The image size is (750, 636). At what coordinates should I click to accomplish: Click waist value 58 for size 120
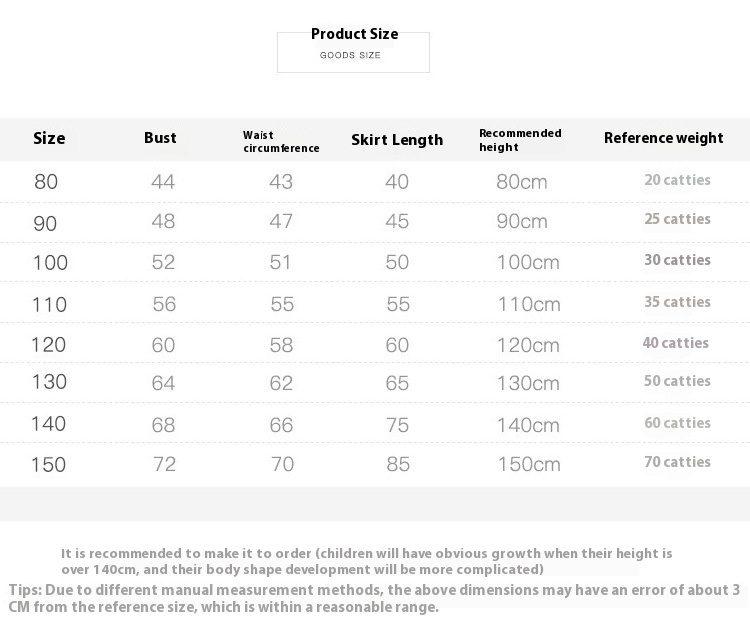[x=281, y=345]
